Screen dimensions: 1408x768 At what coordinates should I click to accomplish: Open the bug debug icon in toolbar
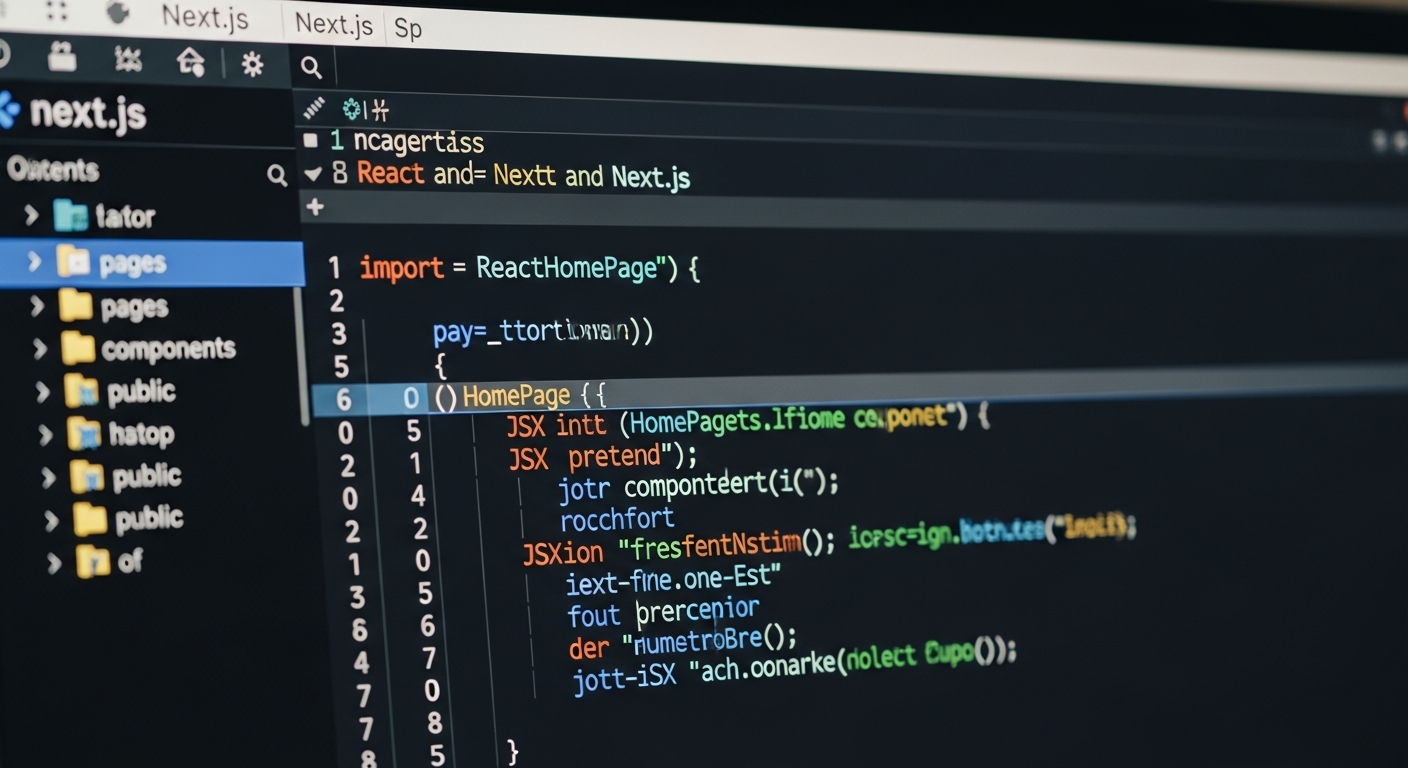tap(128, 60)
